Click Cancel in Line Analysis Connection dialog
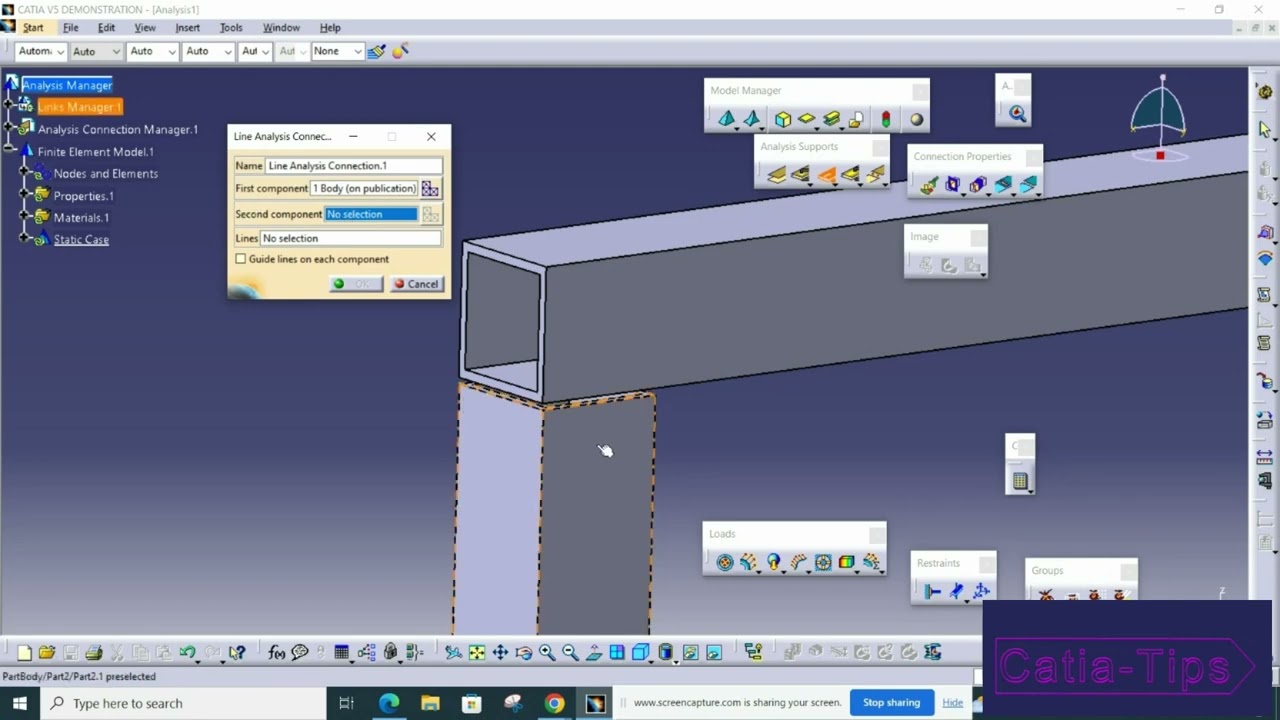 click(415, 284)
